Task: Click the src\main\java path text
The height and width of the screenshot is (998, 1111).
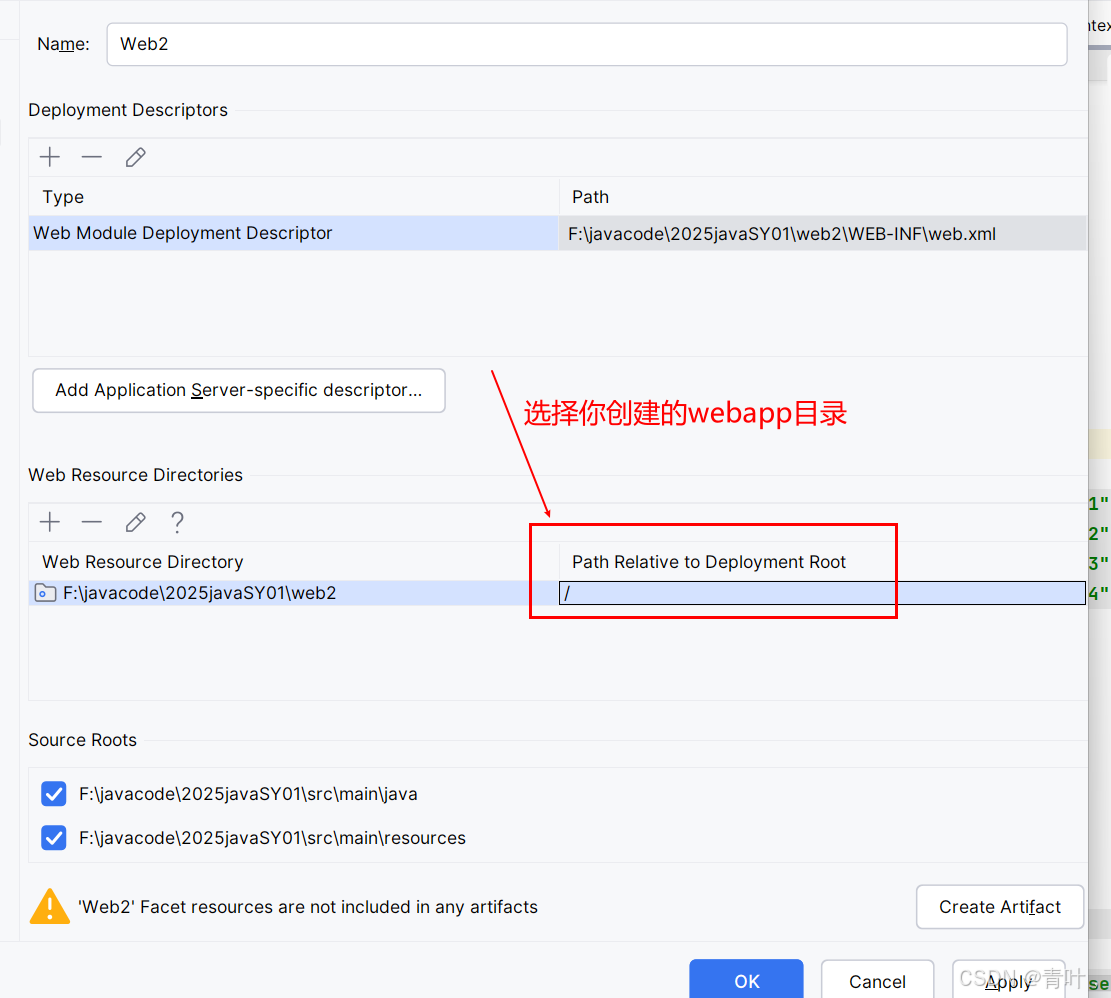Action: coord(248,794)
